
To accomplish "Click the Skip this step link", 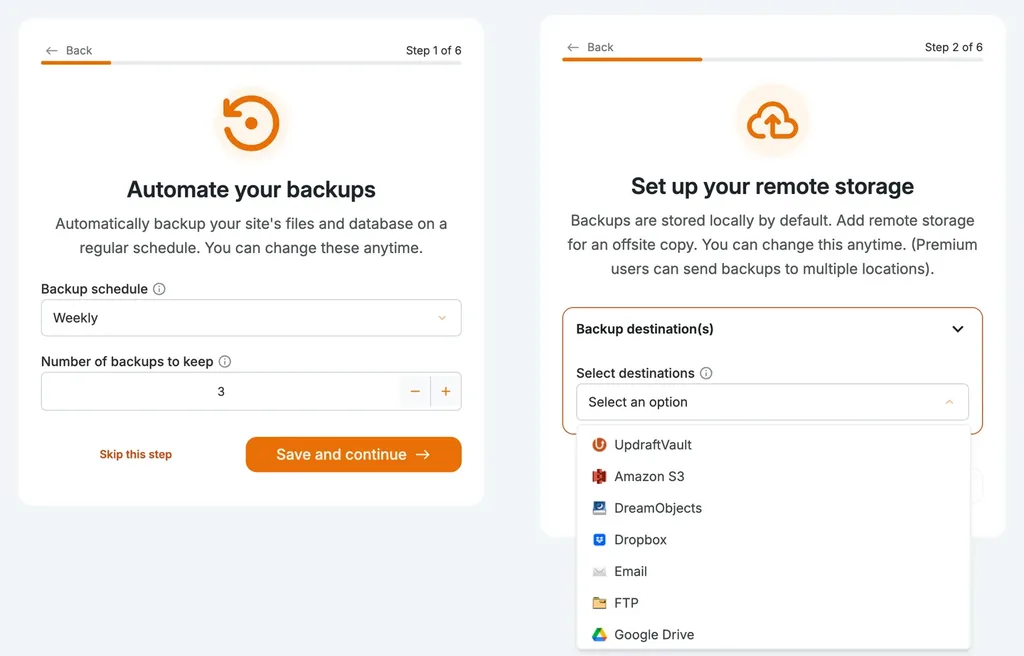I will tap(136, 454).
